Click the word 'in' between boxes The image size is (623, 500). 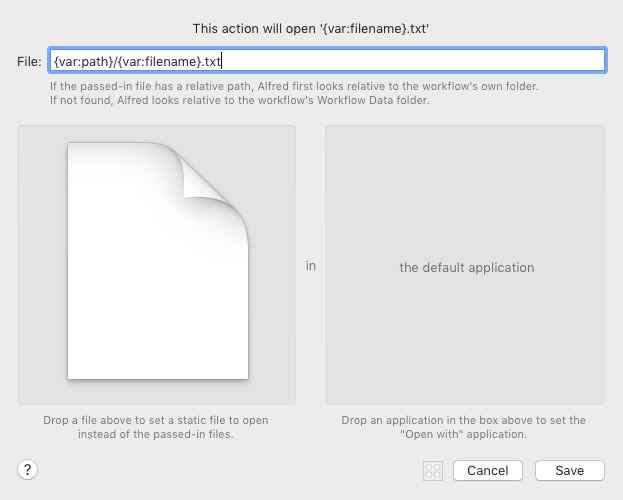(x=311, y=266)
